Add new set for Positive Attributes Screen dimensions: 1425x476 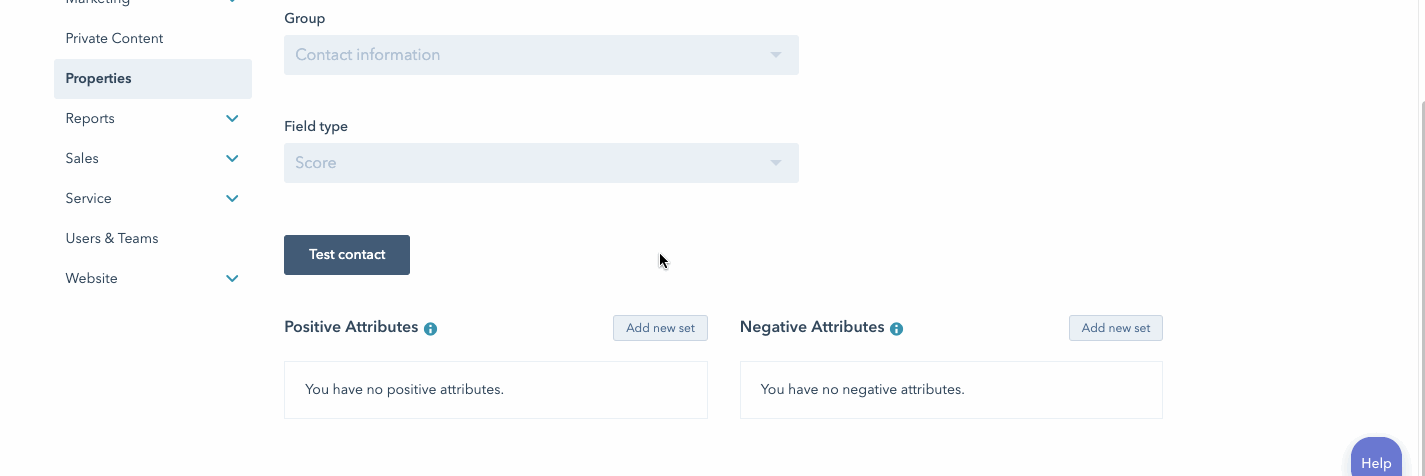(660, 328)
